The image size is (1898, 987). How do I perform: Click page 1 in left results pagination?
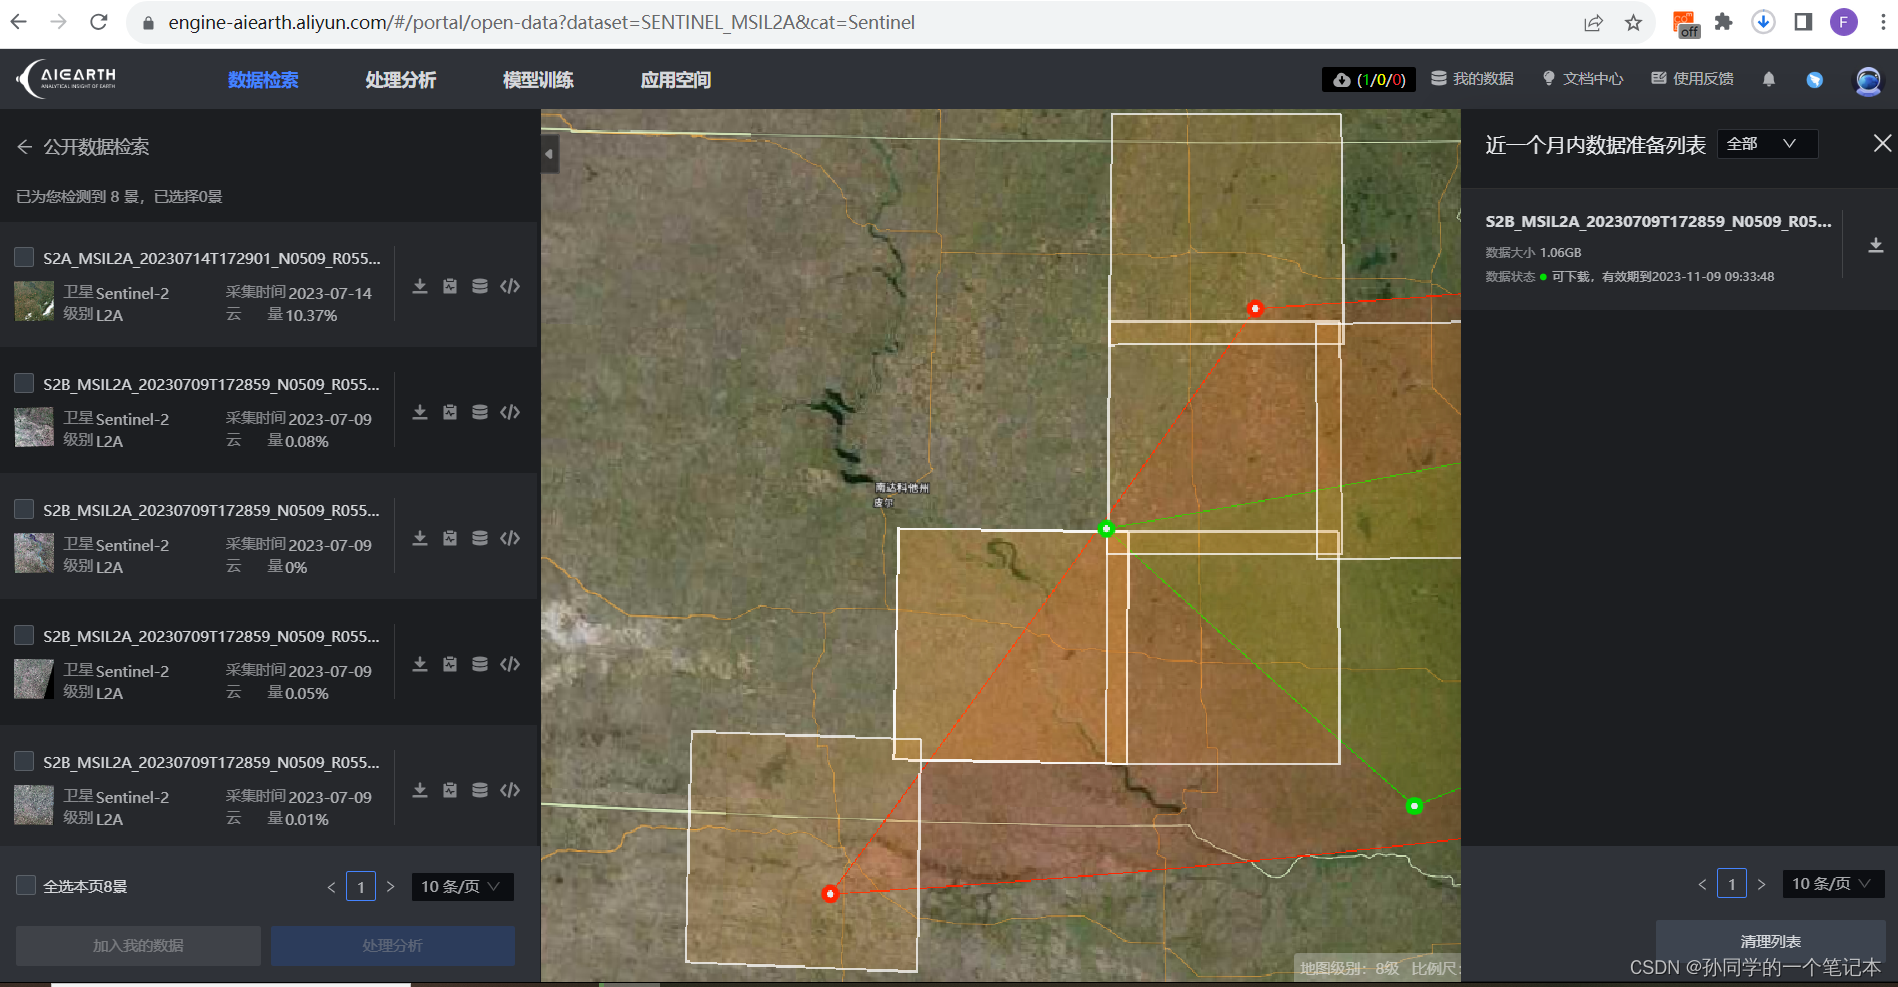click(361, 887)
